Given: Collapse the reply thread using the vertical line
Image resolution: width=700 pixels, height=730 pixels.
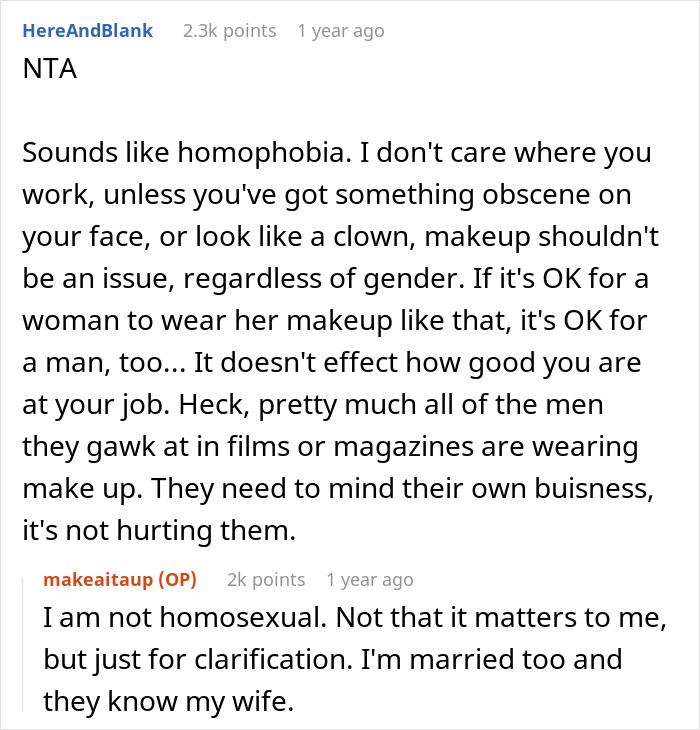Looking at the screenshot, I should click(x=24, y=640).
